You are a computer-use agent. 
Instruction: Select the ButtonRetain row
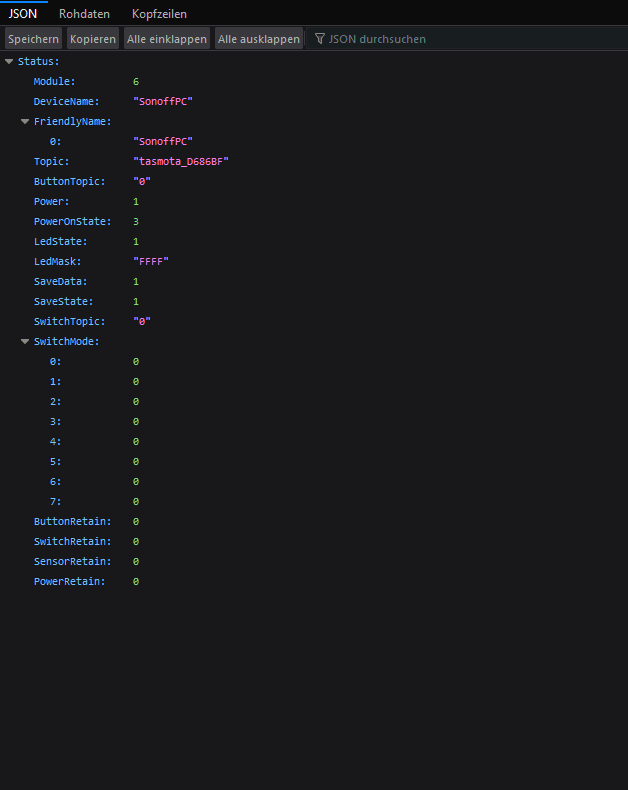coord(314,521)
